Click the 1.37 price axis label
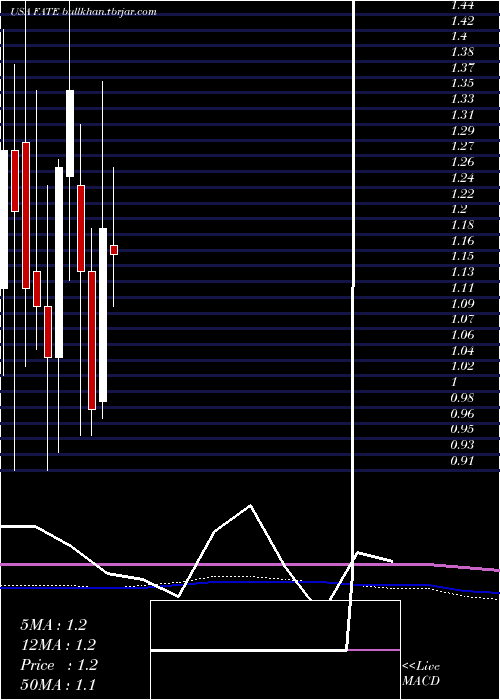This screenshot has width=500, height=700. (x=462, y=68)
